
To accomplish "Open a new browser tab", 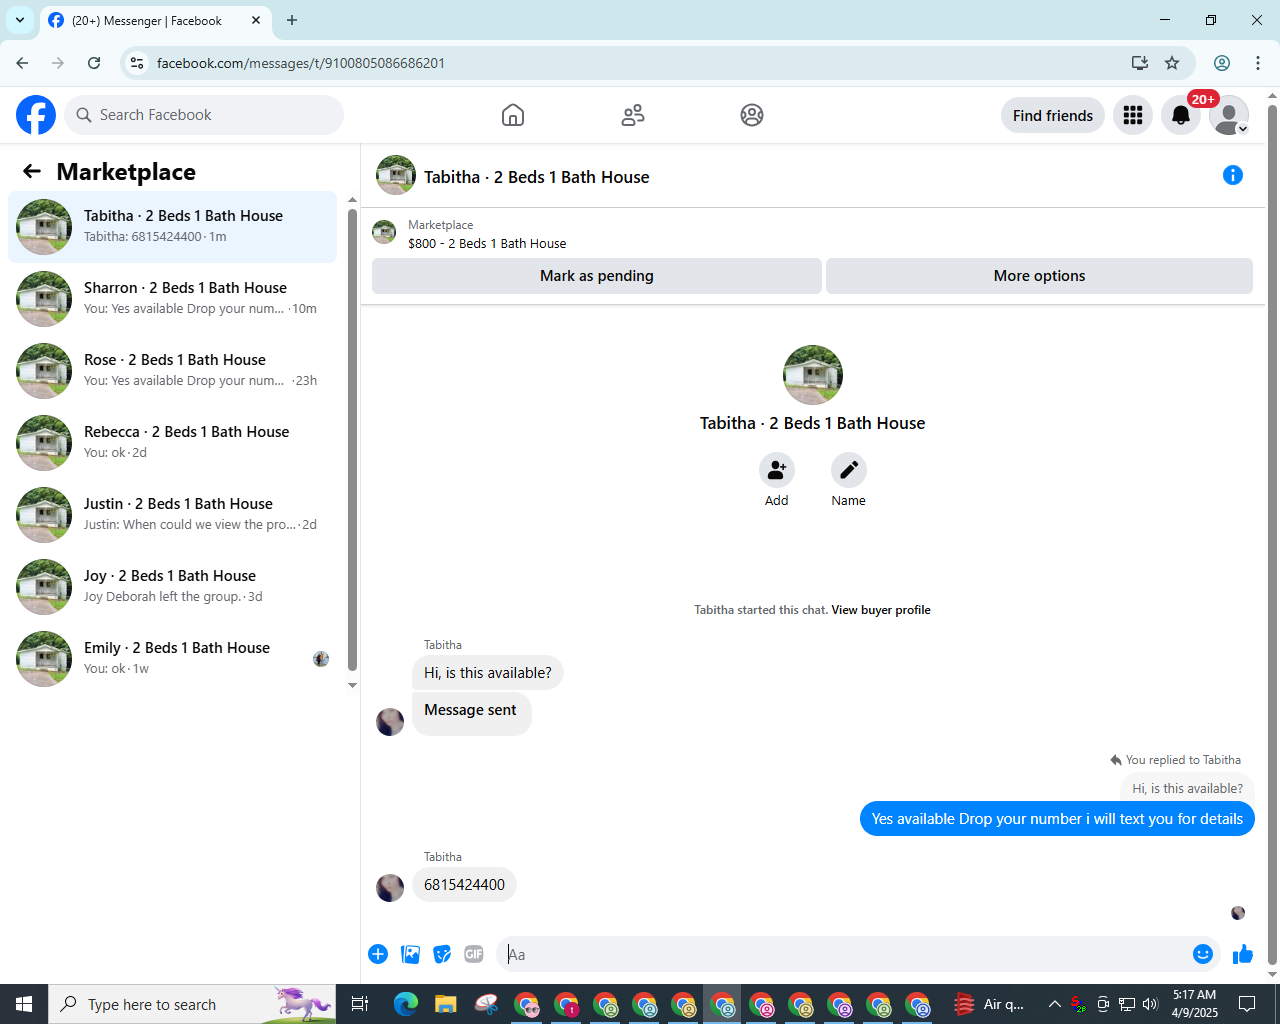I will [292, 20].
